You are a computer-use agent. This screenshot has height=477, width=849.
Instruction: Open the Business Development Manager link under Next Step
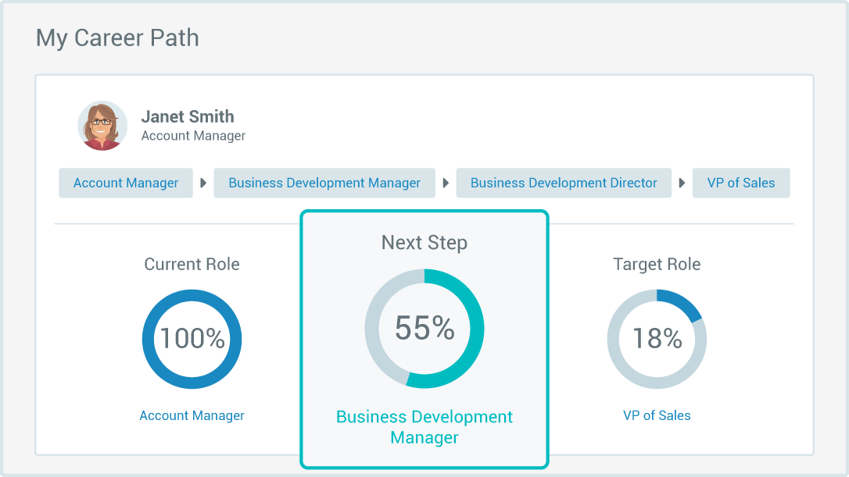pos(424,427)
